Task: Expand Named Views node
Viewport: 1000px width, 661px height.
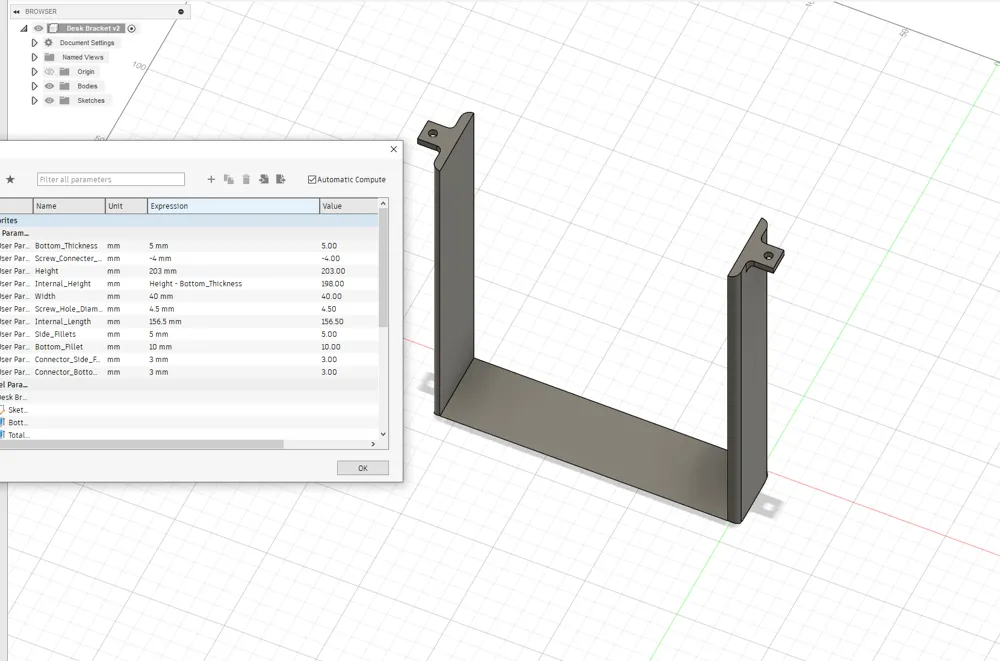Action: pyautogui.click(x=34, y=57)
